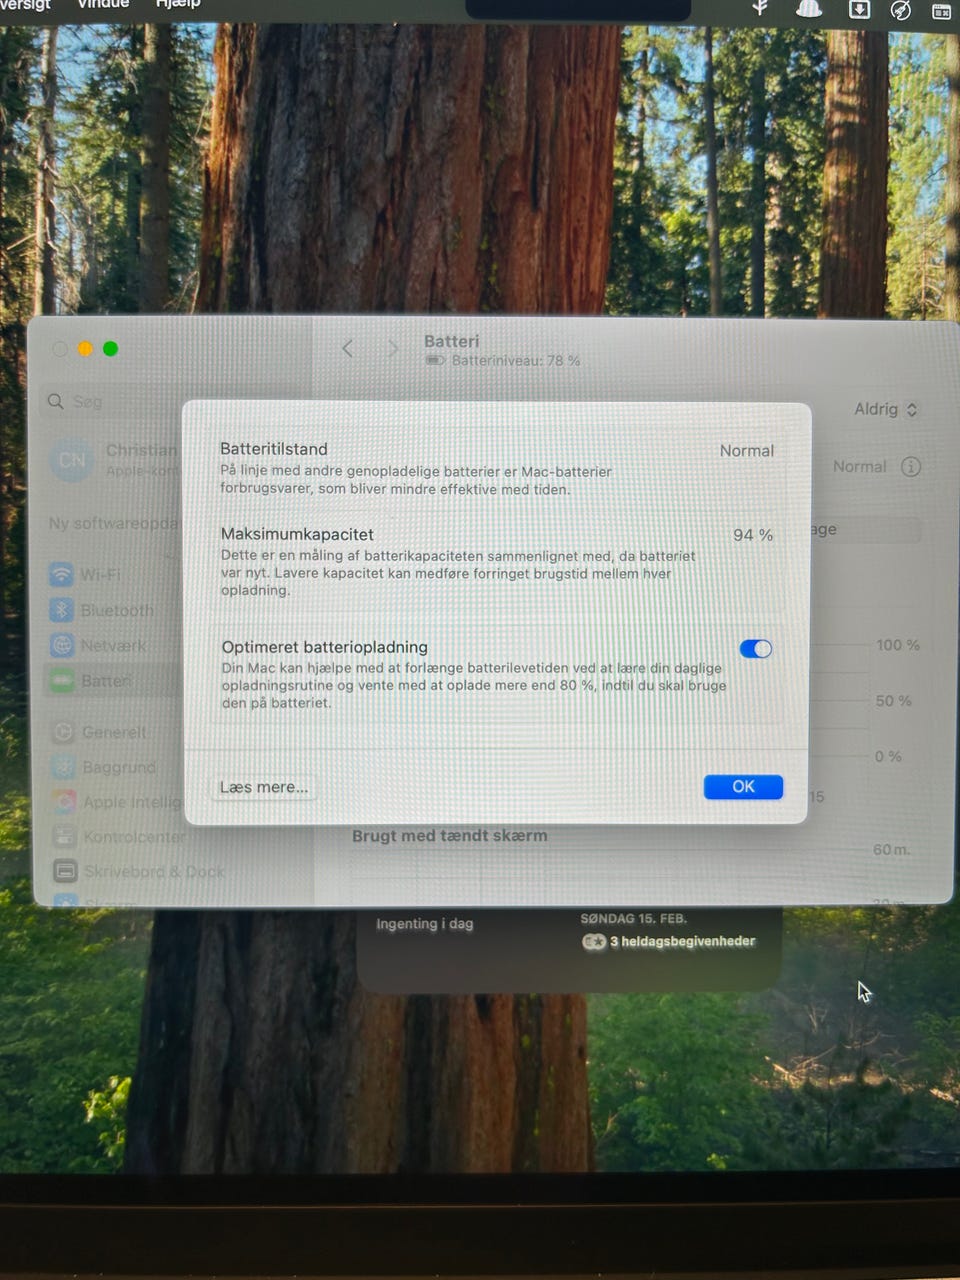Click the 100 % chart label

[897, 645]
